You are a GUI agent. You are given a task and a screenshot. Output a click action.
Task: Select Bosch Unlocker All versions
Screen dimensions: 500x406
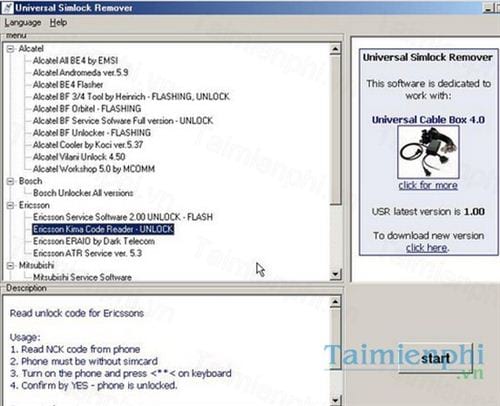83,193
